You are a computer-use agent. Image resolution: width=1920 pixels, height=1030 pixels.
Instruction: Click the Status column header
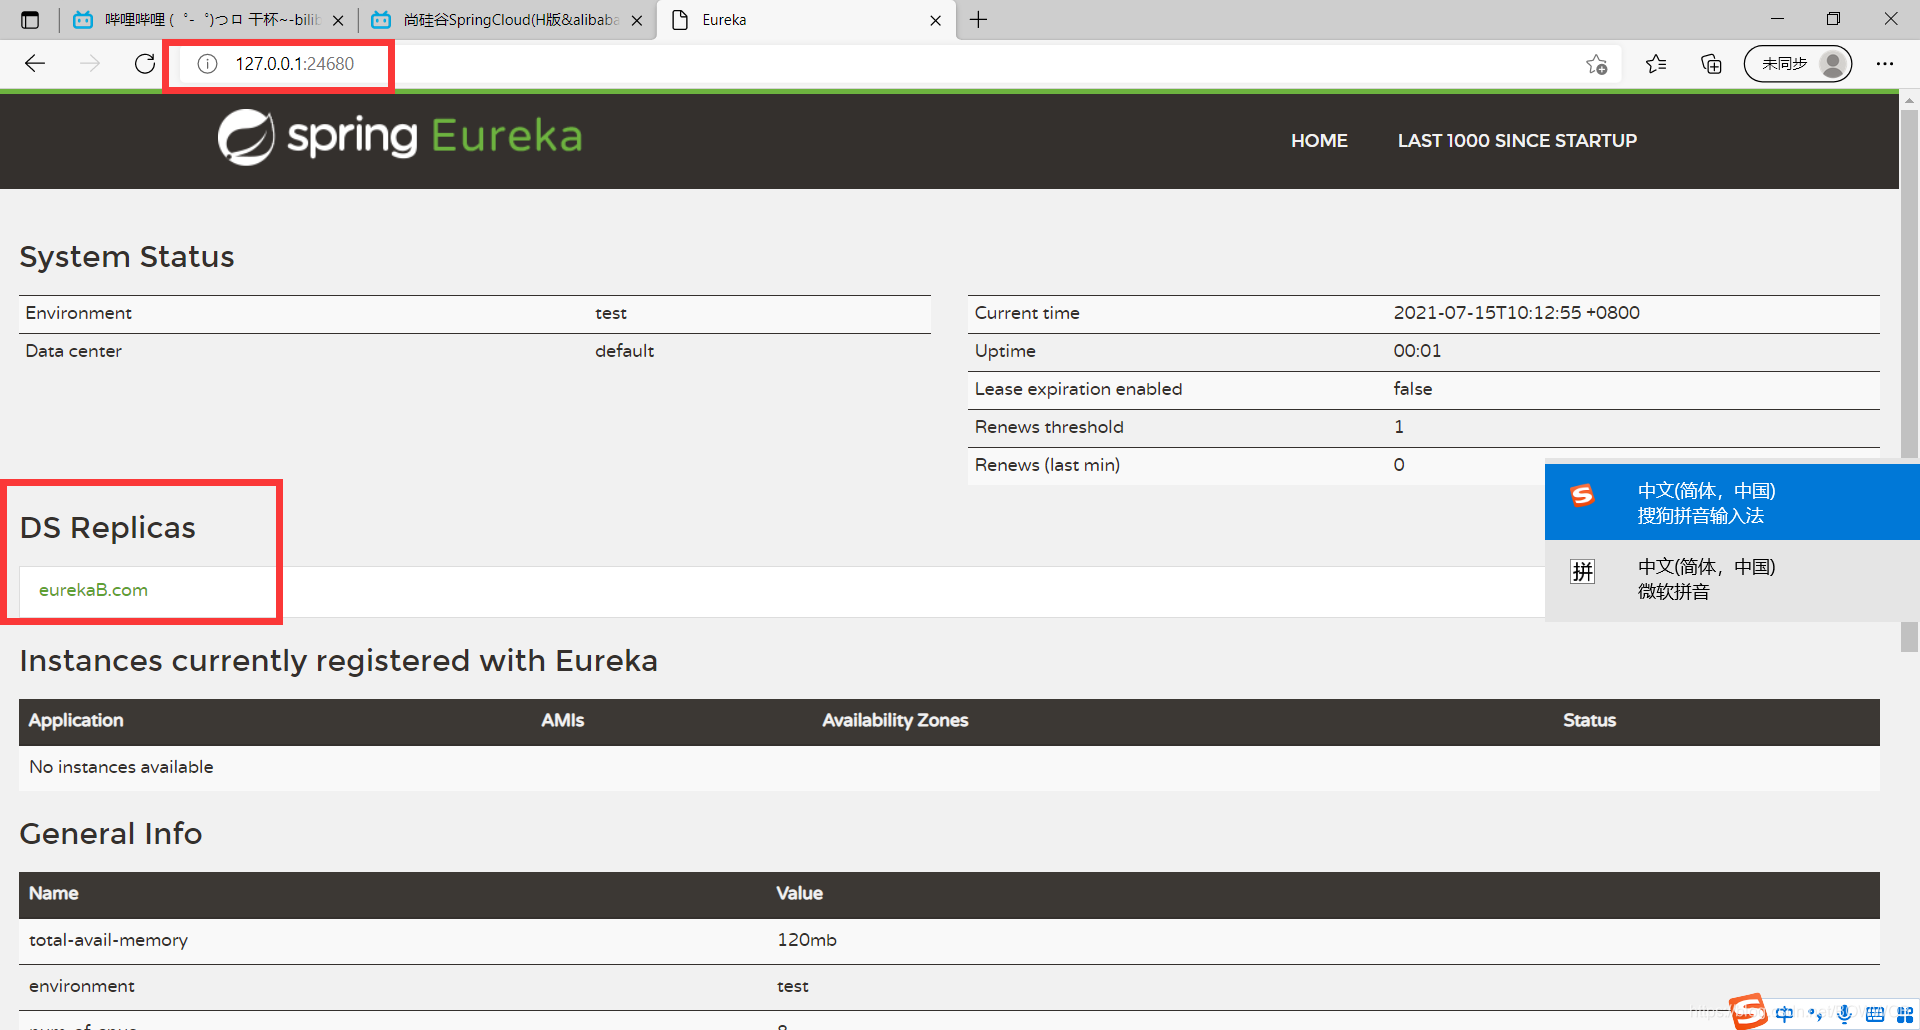coord(1589,720)
